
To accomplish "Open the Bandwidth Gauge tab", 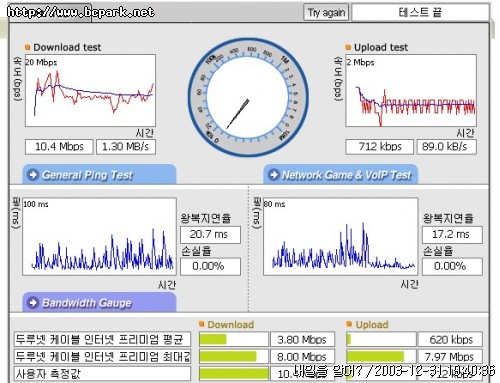I will coord(99,302).
